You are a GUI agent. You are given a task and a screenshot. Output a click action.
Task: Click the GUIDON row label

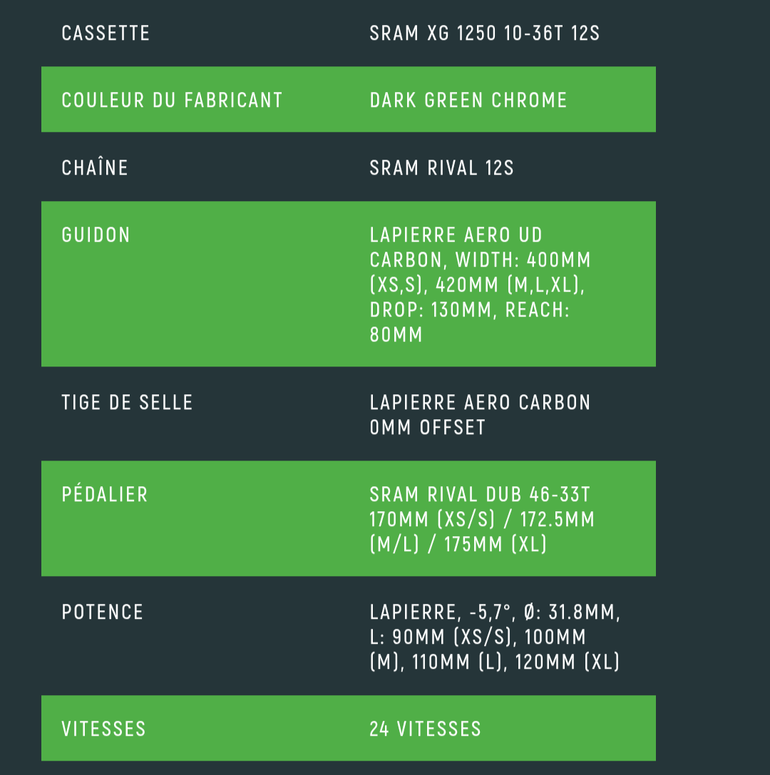(96, 235)
